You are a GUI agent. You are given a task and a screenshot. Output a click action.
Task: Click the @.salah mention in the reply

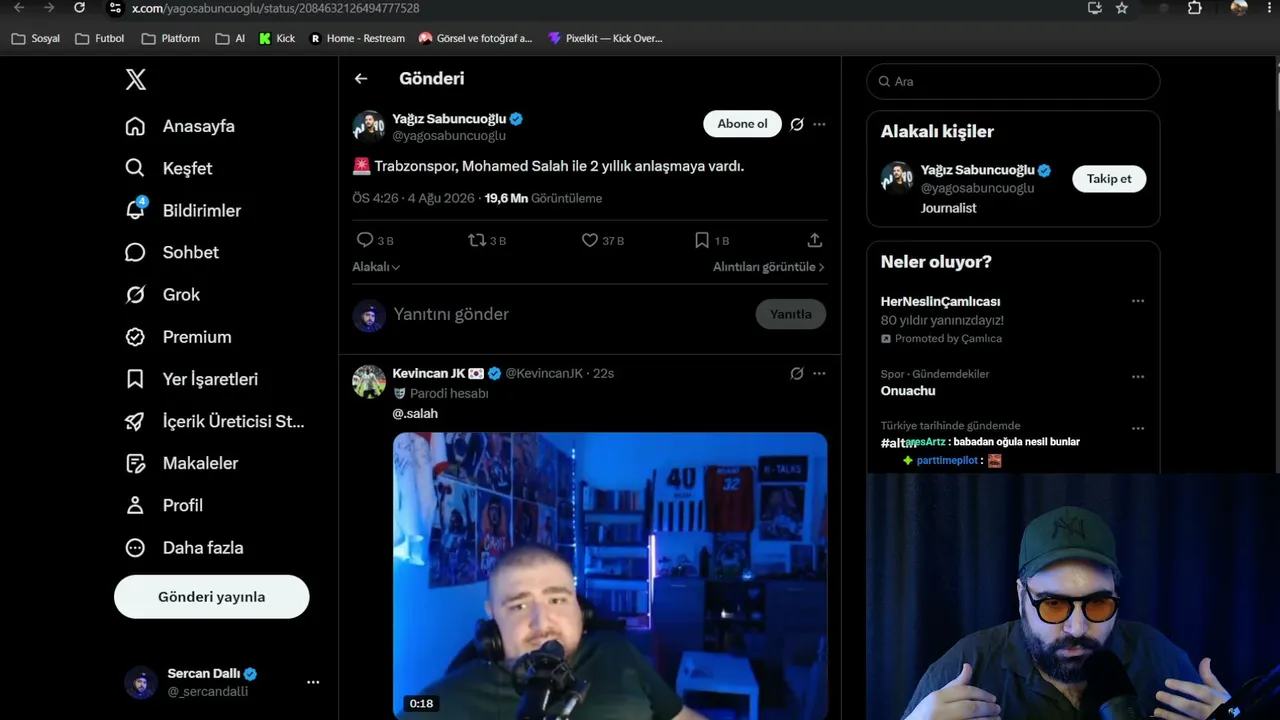point(415,413)
